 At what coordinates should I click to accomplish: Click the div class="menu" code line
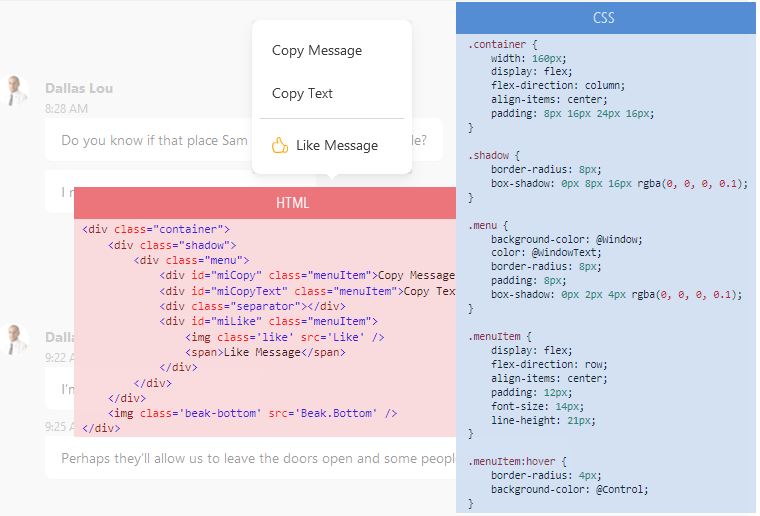[x=191, y=260]
